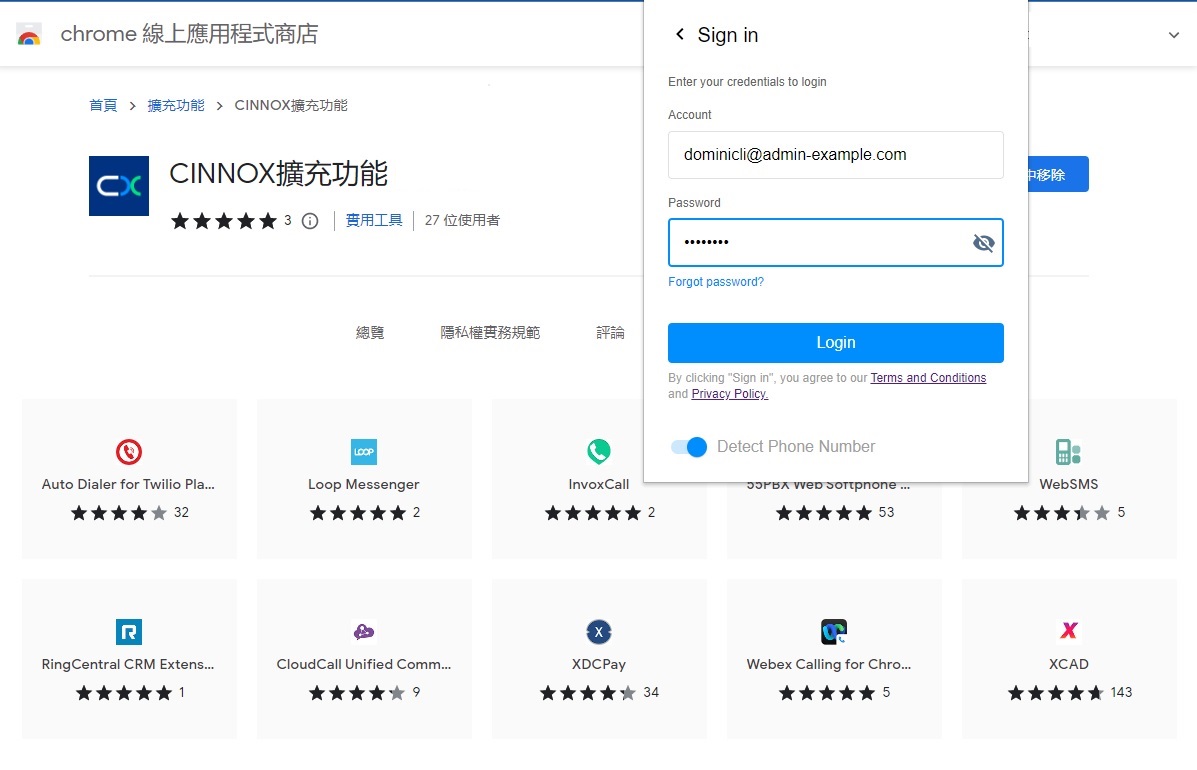Click the Auto Dialer for Twilio title
This screenshot has height=770, width=1197.
point(128,485)
